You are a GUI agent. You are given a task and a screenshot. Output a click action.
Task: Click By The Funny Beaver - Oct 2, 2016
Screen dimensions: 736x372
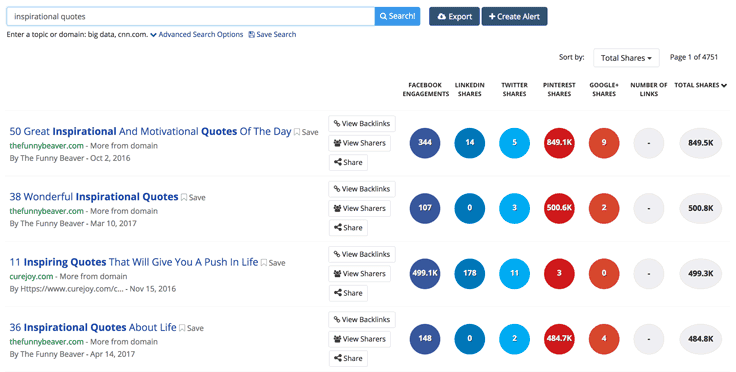(70, 158)
